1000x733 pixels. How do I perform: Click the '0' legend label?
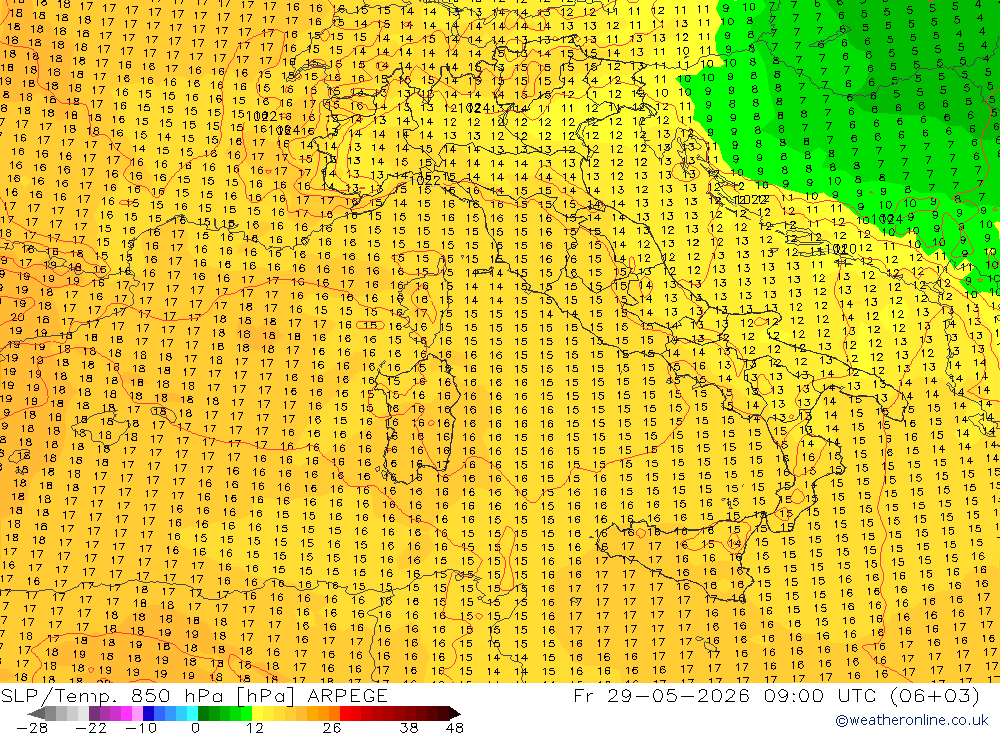coord(195,727)
